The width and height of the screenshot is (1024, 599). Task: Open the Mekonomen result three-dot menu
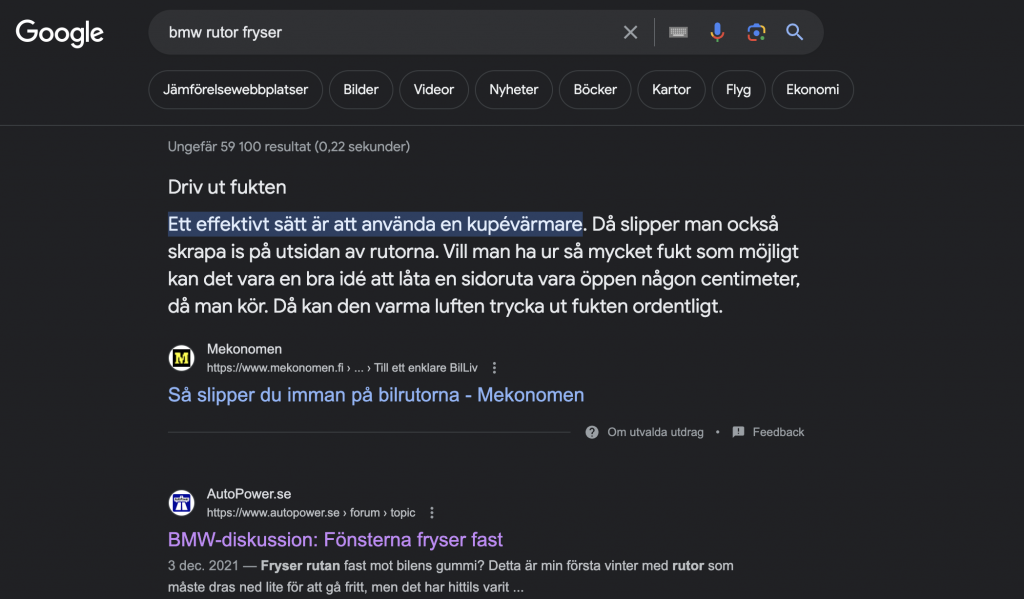(494, 368)
